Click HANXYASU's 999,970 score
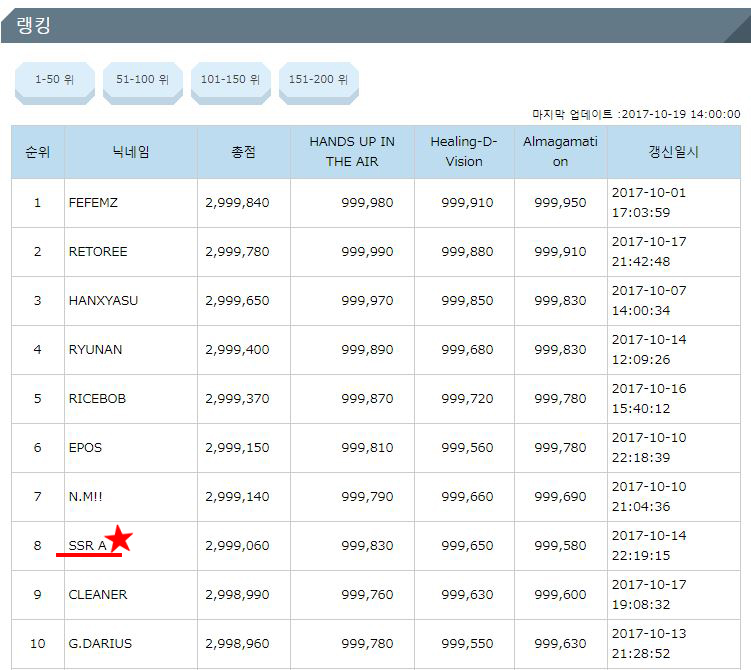The height and width of the screenshot is (670, 751). coord(367,301)
